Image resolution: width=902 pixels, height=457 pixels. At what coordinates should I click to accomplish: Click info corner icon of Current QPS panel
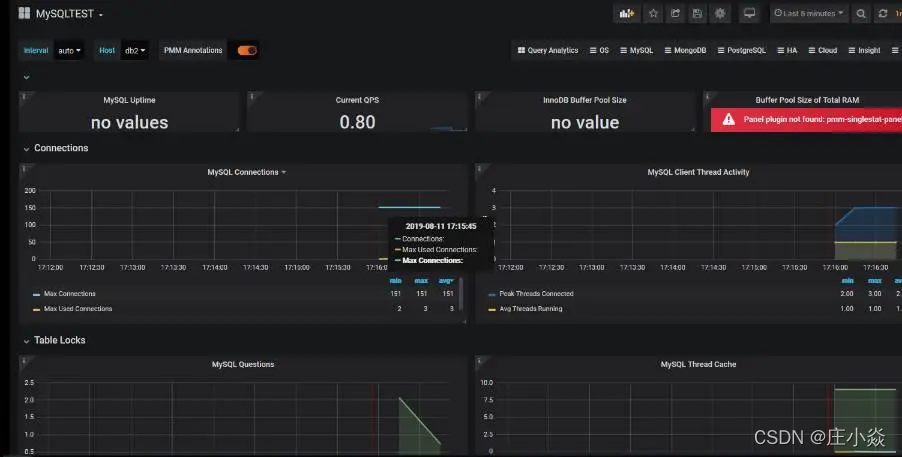tap(251, 96)
